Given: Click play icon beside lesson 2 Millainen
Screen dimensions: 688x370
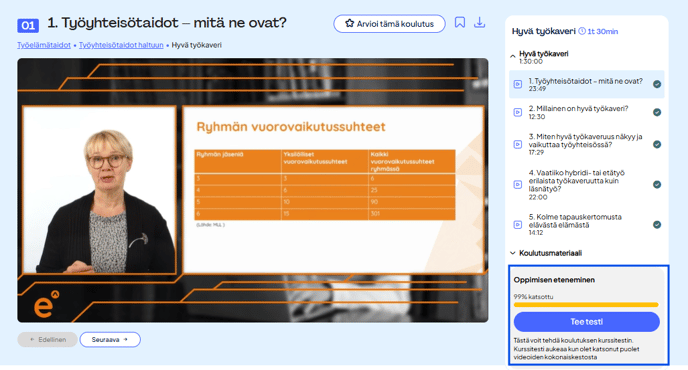Looking at the screenshot, I should click(518, 112).
